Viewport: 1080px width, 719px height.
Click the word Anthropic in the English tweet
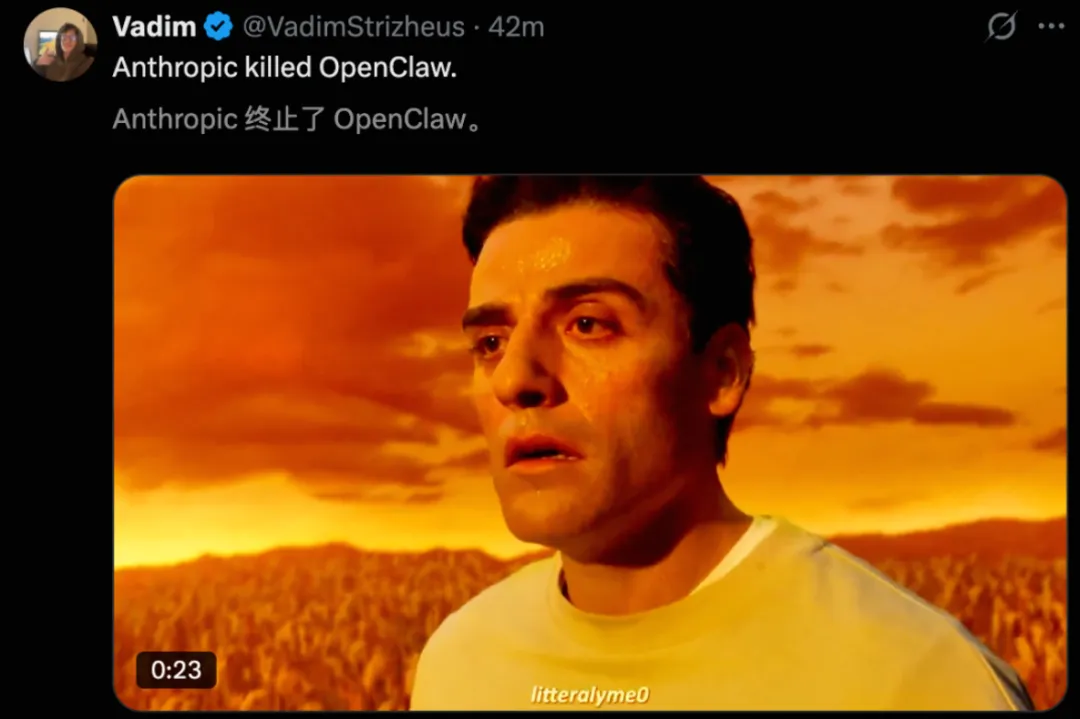[175, 67]
